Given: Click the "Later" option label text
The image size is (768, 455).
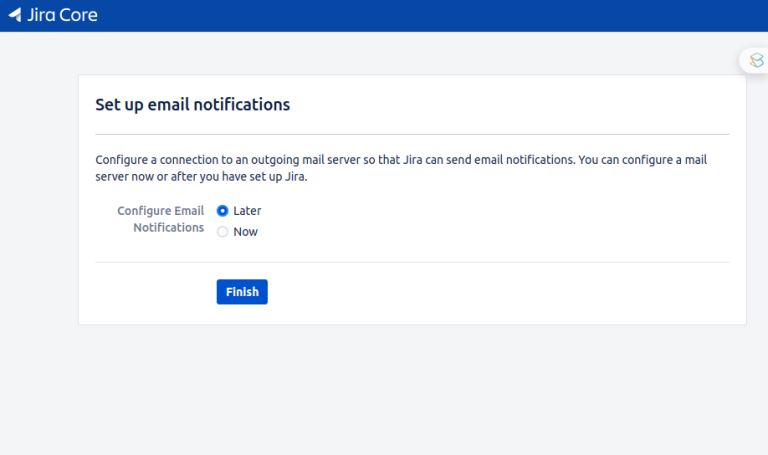Looking at the screenshot, I should [x=247, y=211].
